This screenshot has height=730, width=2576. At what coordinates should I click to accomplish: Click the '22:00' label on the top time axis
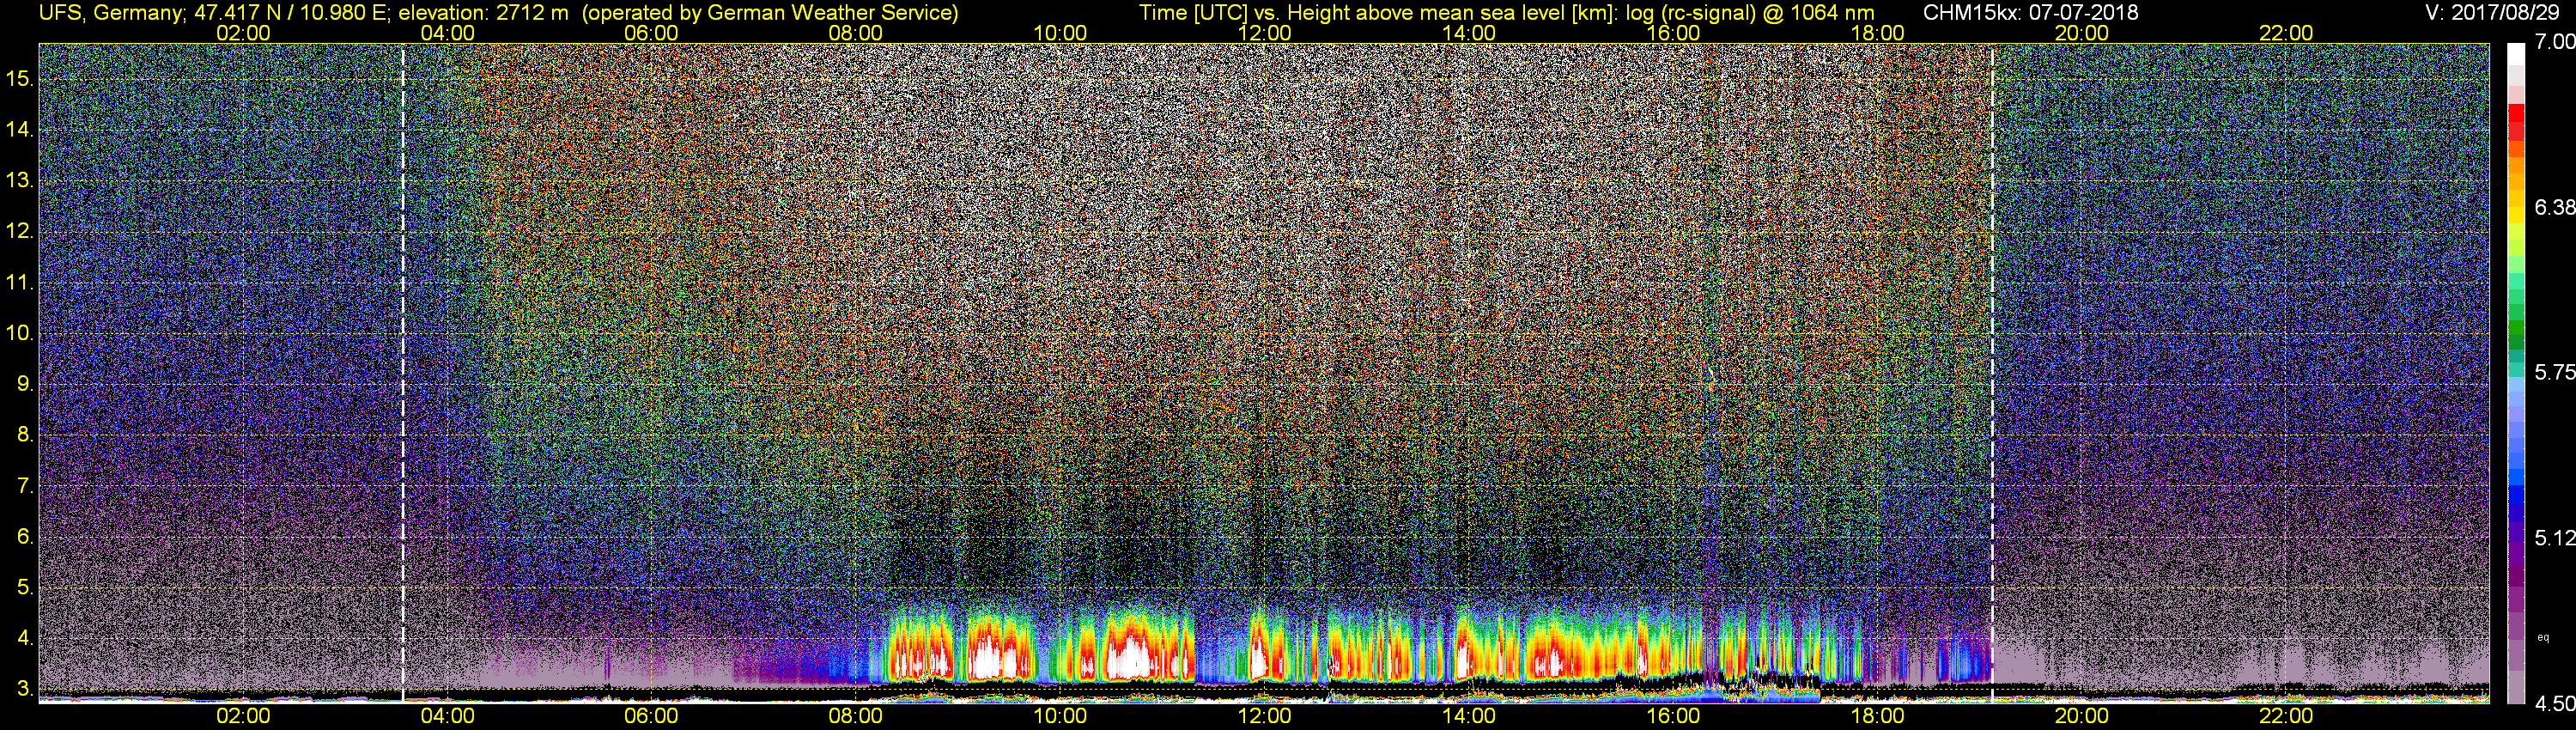coord(2286,33)
